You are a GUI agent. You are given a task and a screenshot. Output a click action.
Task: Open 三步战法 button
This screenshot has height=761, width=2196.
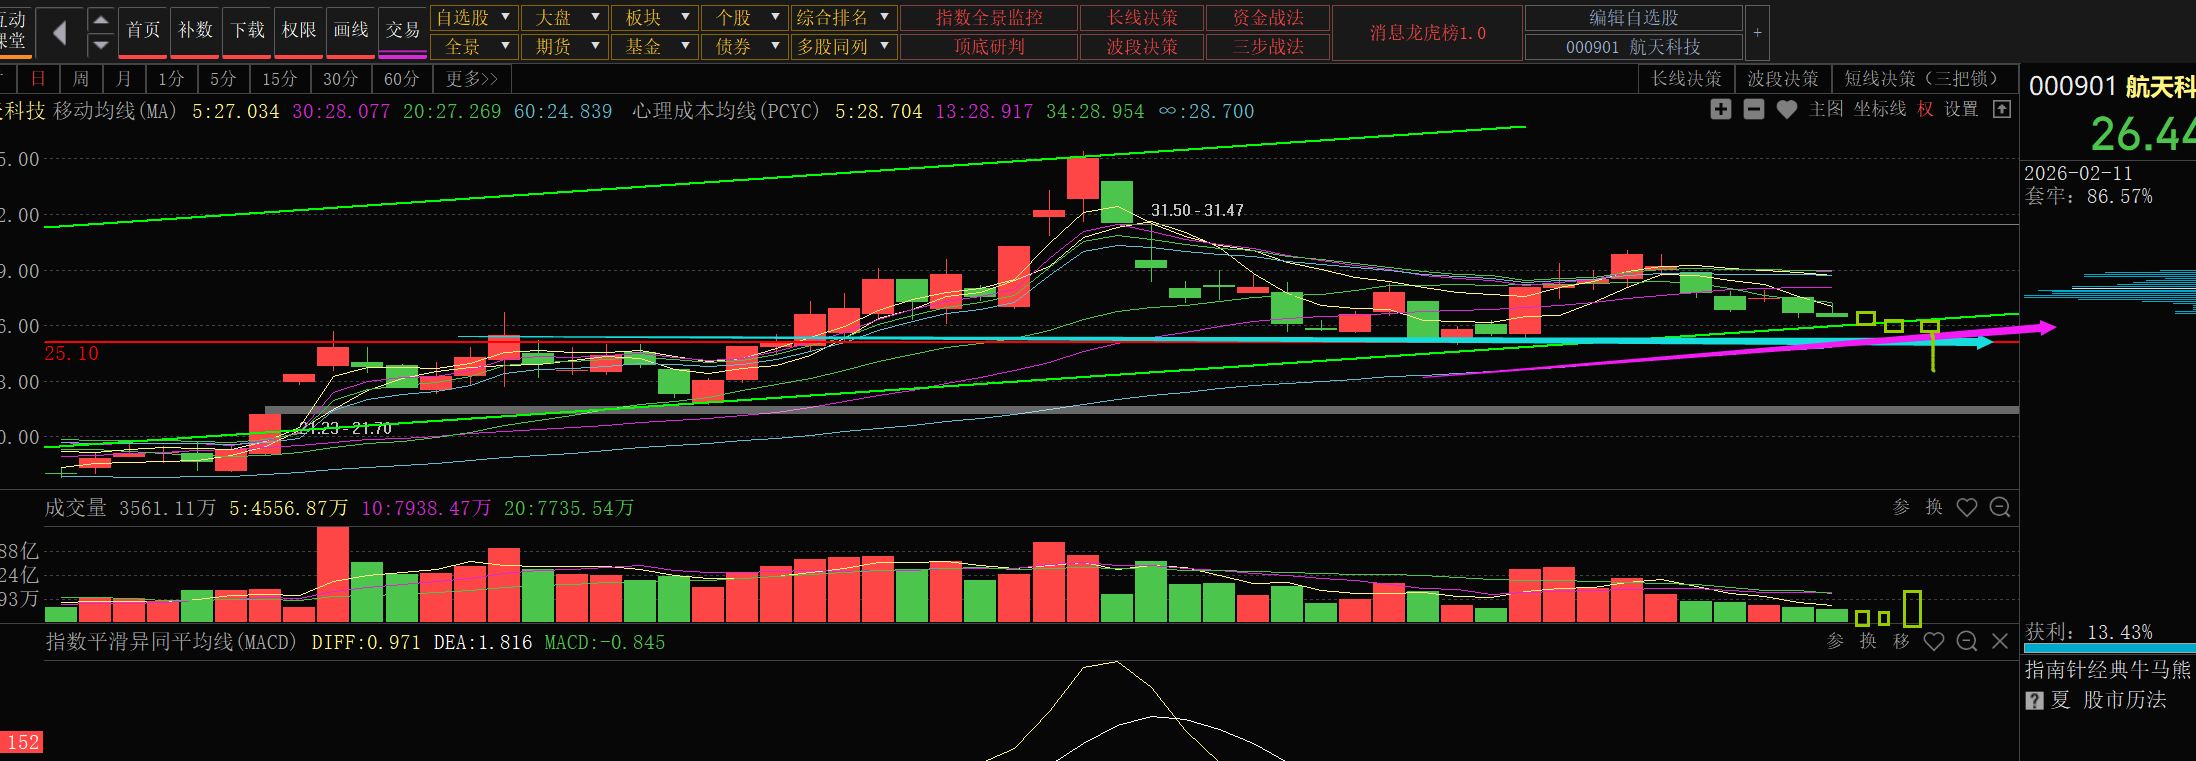[x=1268, y=47]
